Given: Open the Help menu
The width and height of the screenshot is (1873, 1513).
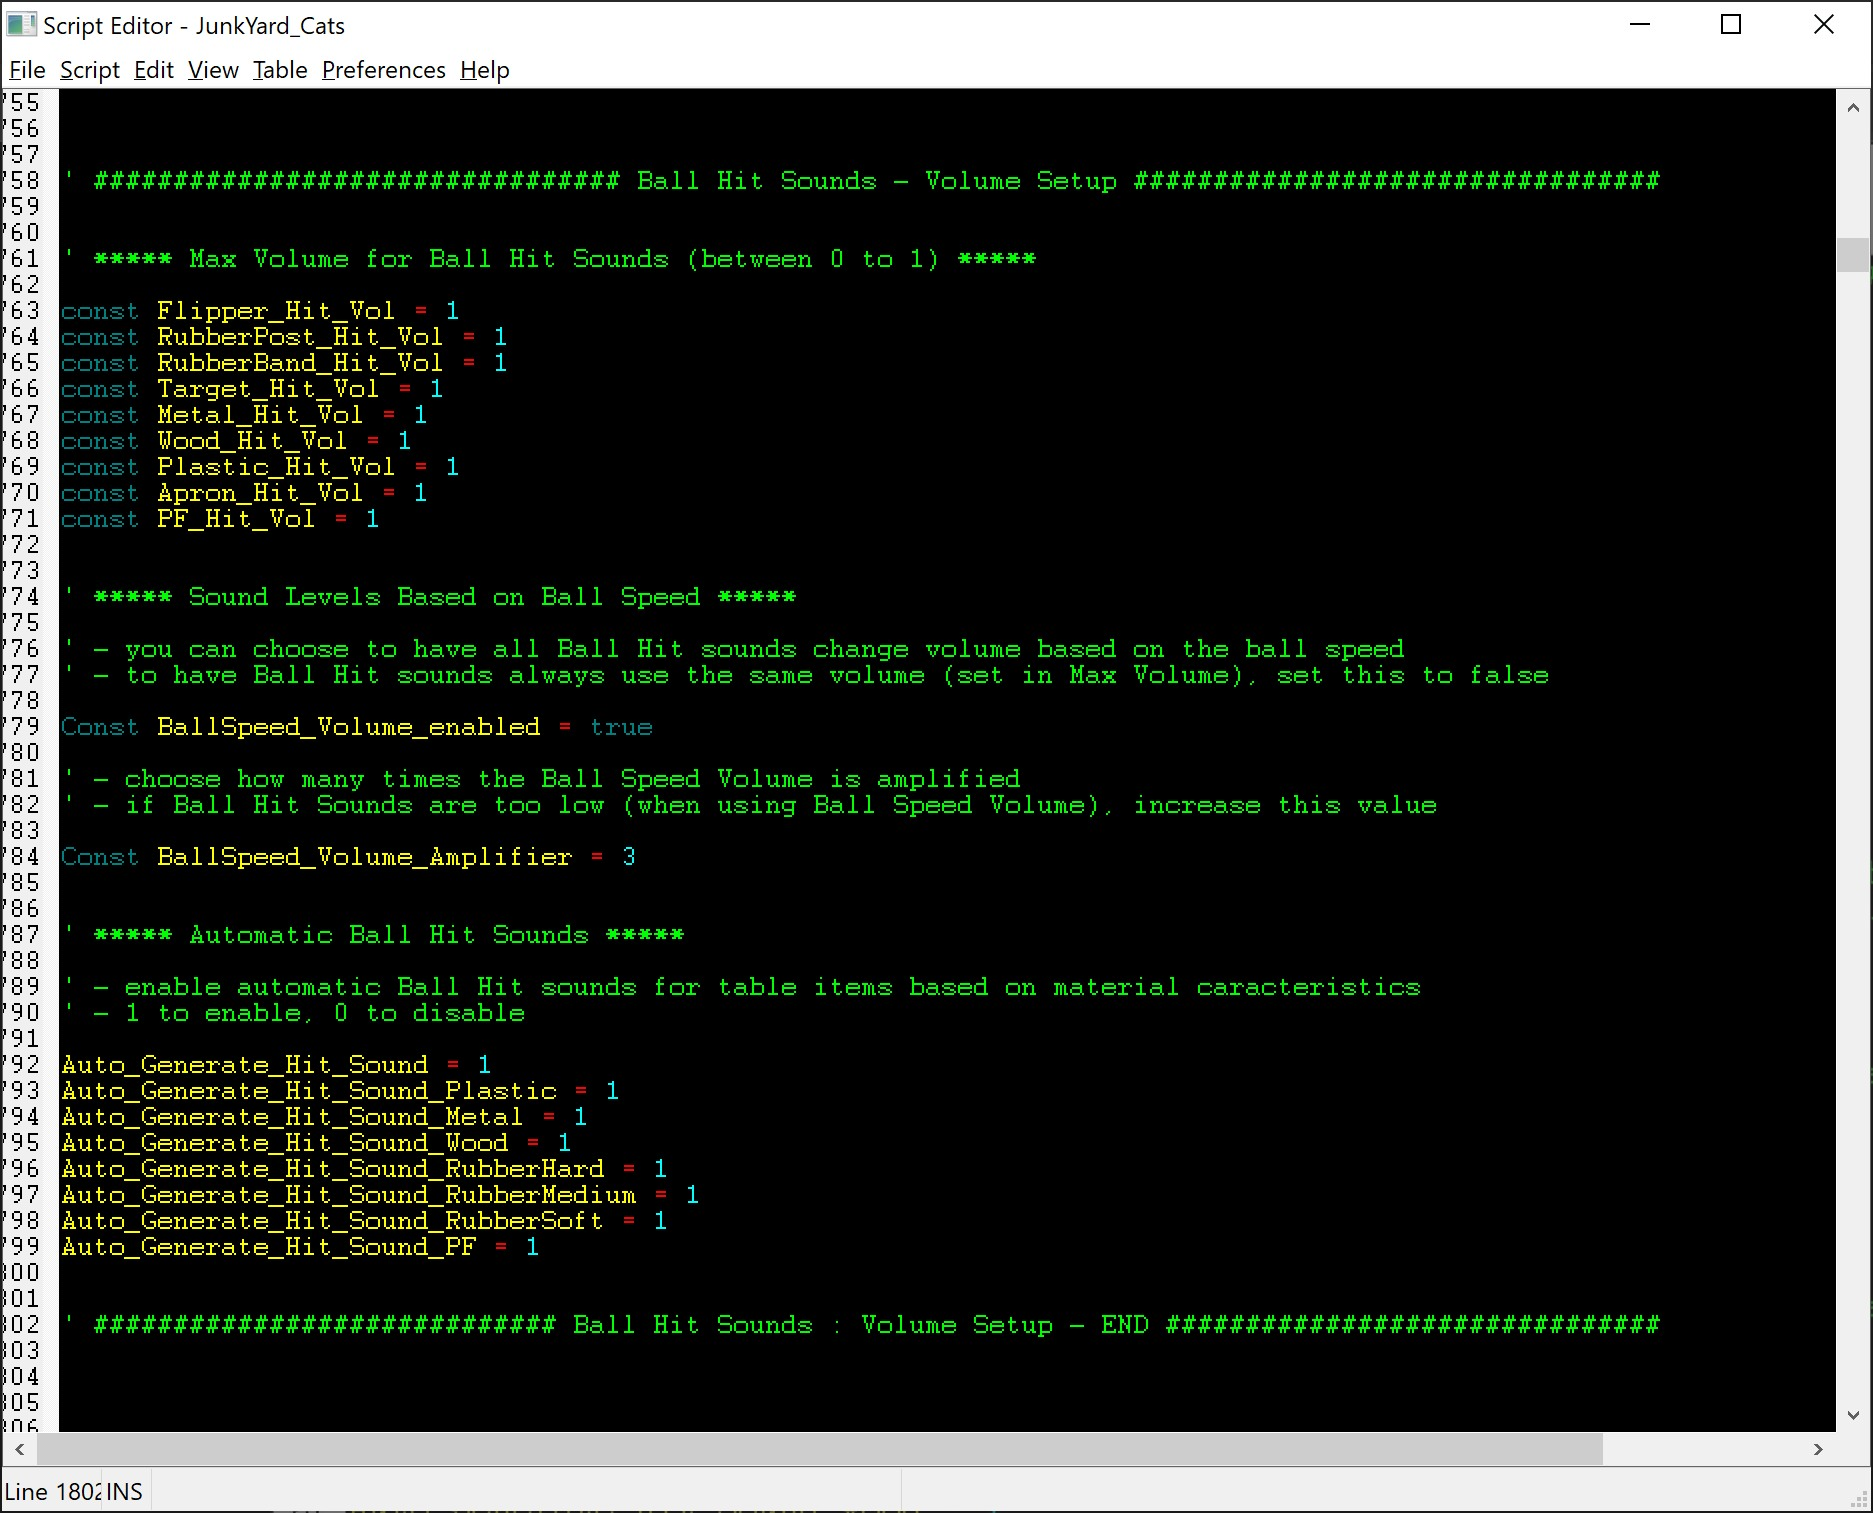Looking at the screenshot, I should [x=484, y=70].
